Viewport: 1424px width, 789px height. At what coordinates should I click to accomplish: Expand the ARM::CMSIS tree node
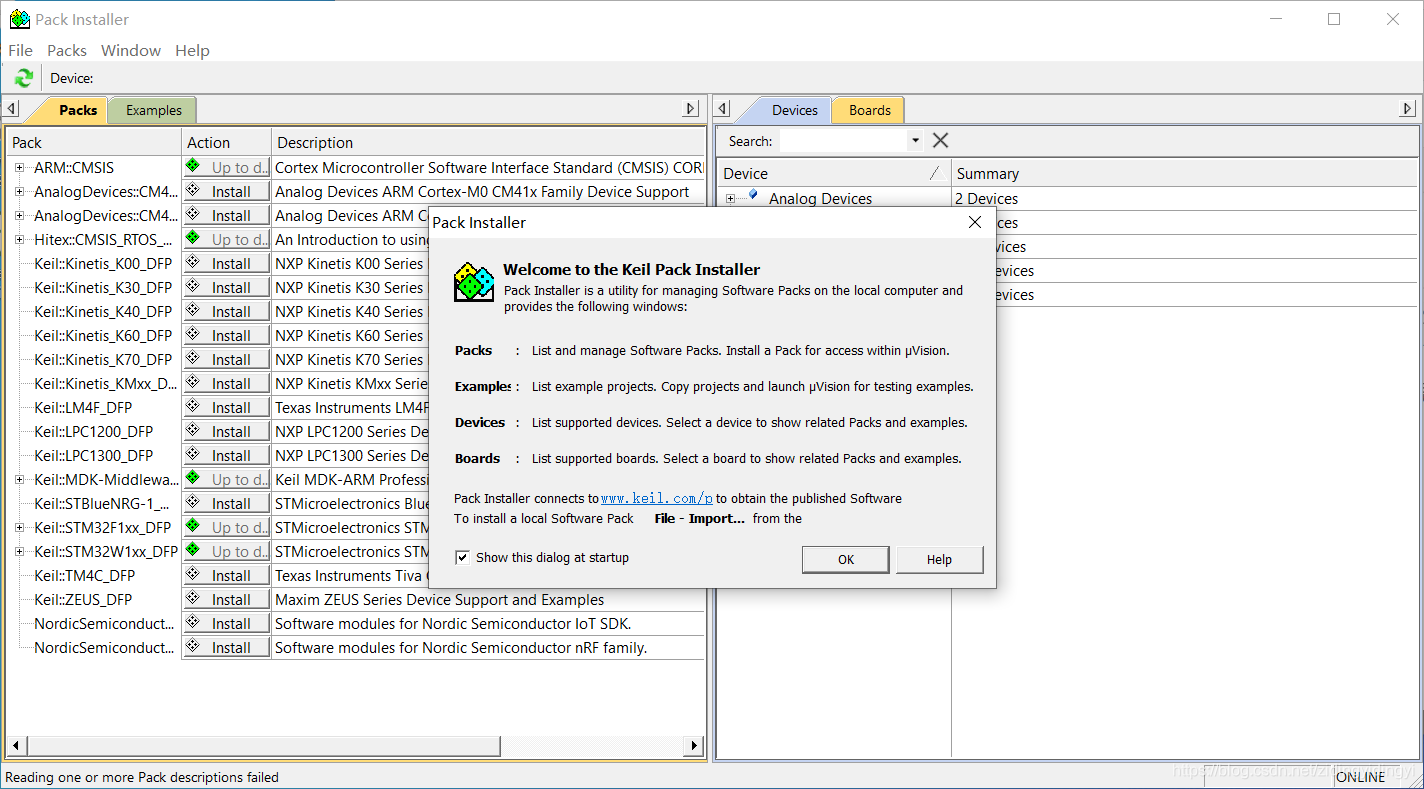[20, 167]
